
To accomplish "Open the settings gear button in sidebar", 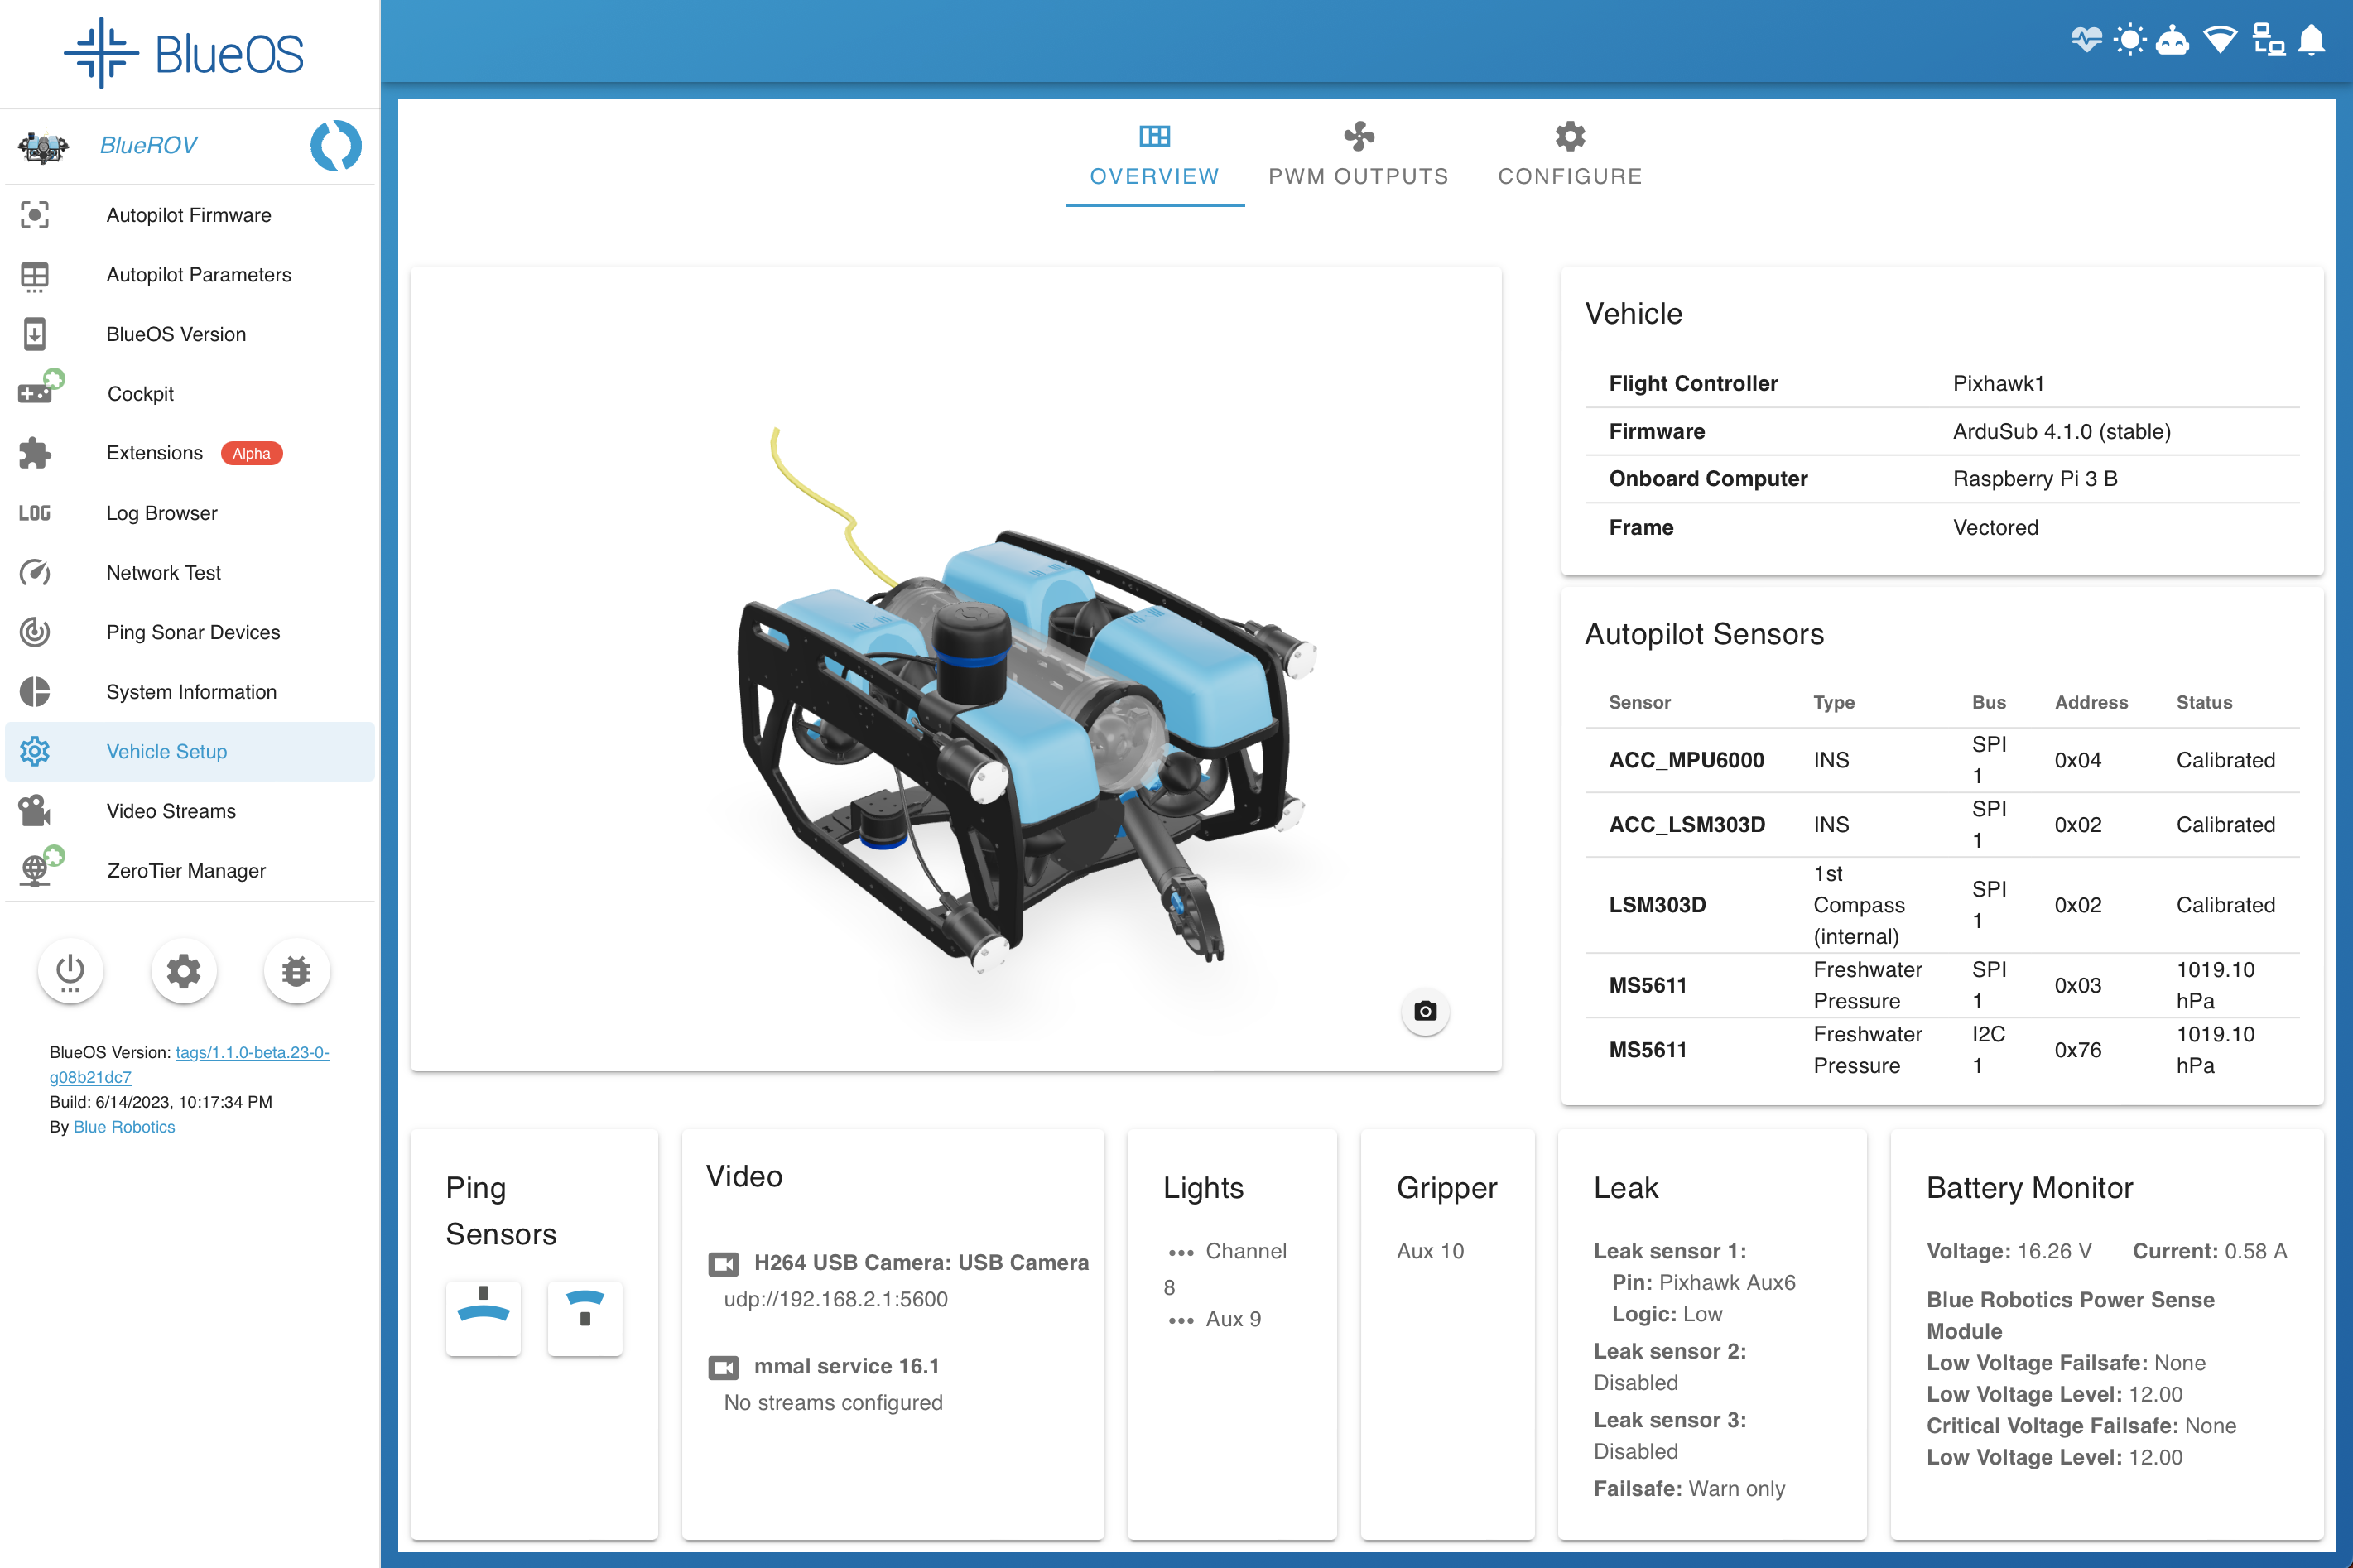I will point(183,970).
